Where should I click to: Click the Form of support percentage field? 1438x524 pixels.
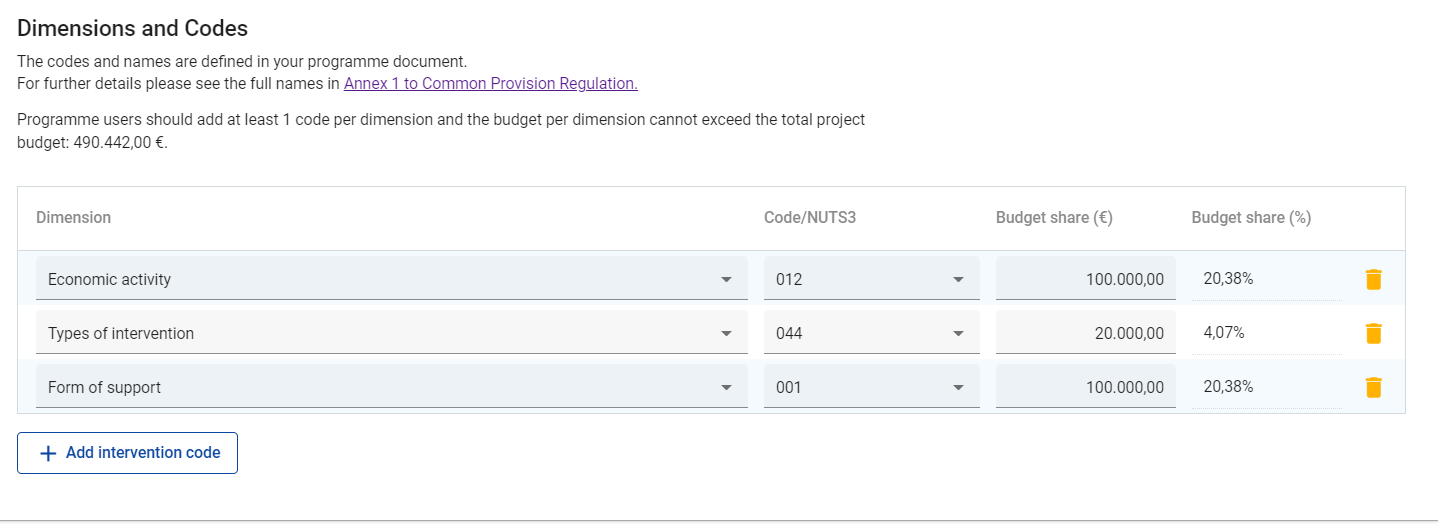click(x=1265, y=387)
